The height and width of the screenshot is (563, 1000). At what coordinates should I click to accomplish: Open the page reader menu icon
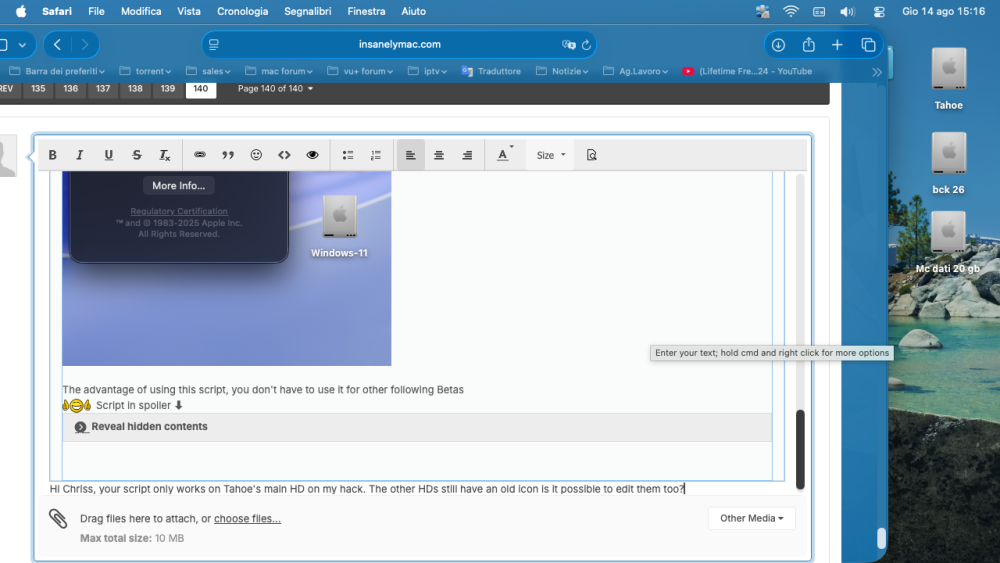coord(214,45)
